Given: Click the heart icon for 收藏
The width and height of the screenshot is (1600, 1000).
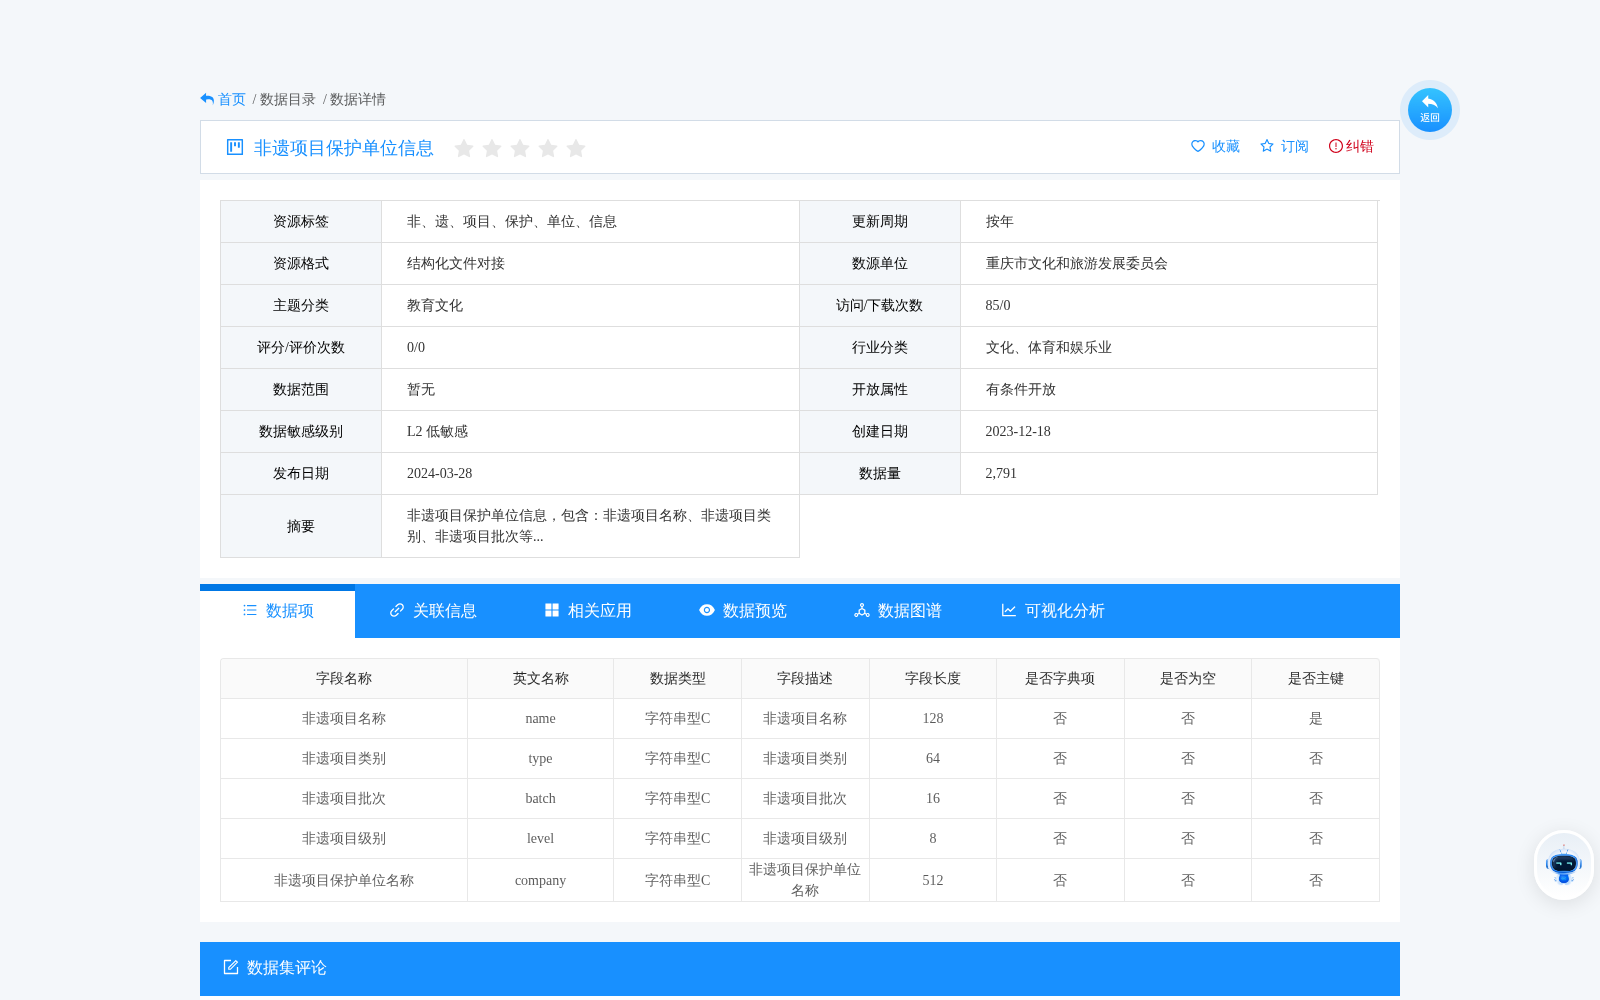Looking at the screenshot, I should click(x=1198, y=146).
